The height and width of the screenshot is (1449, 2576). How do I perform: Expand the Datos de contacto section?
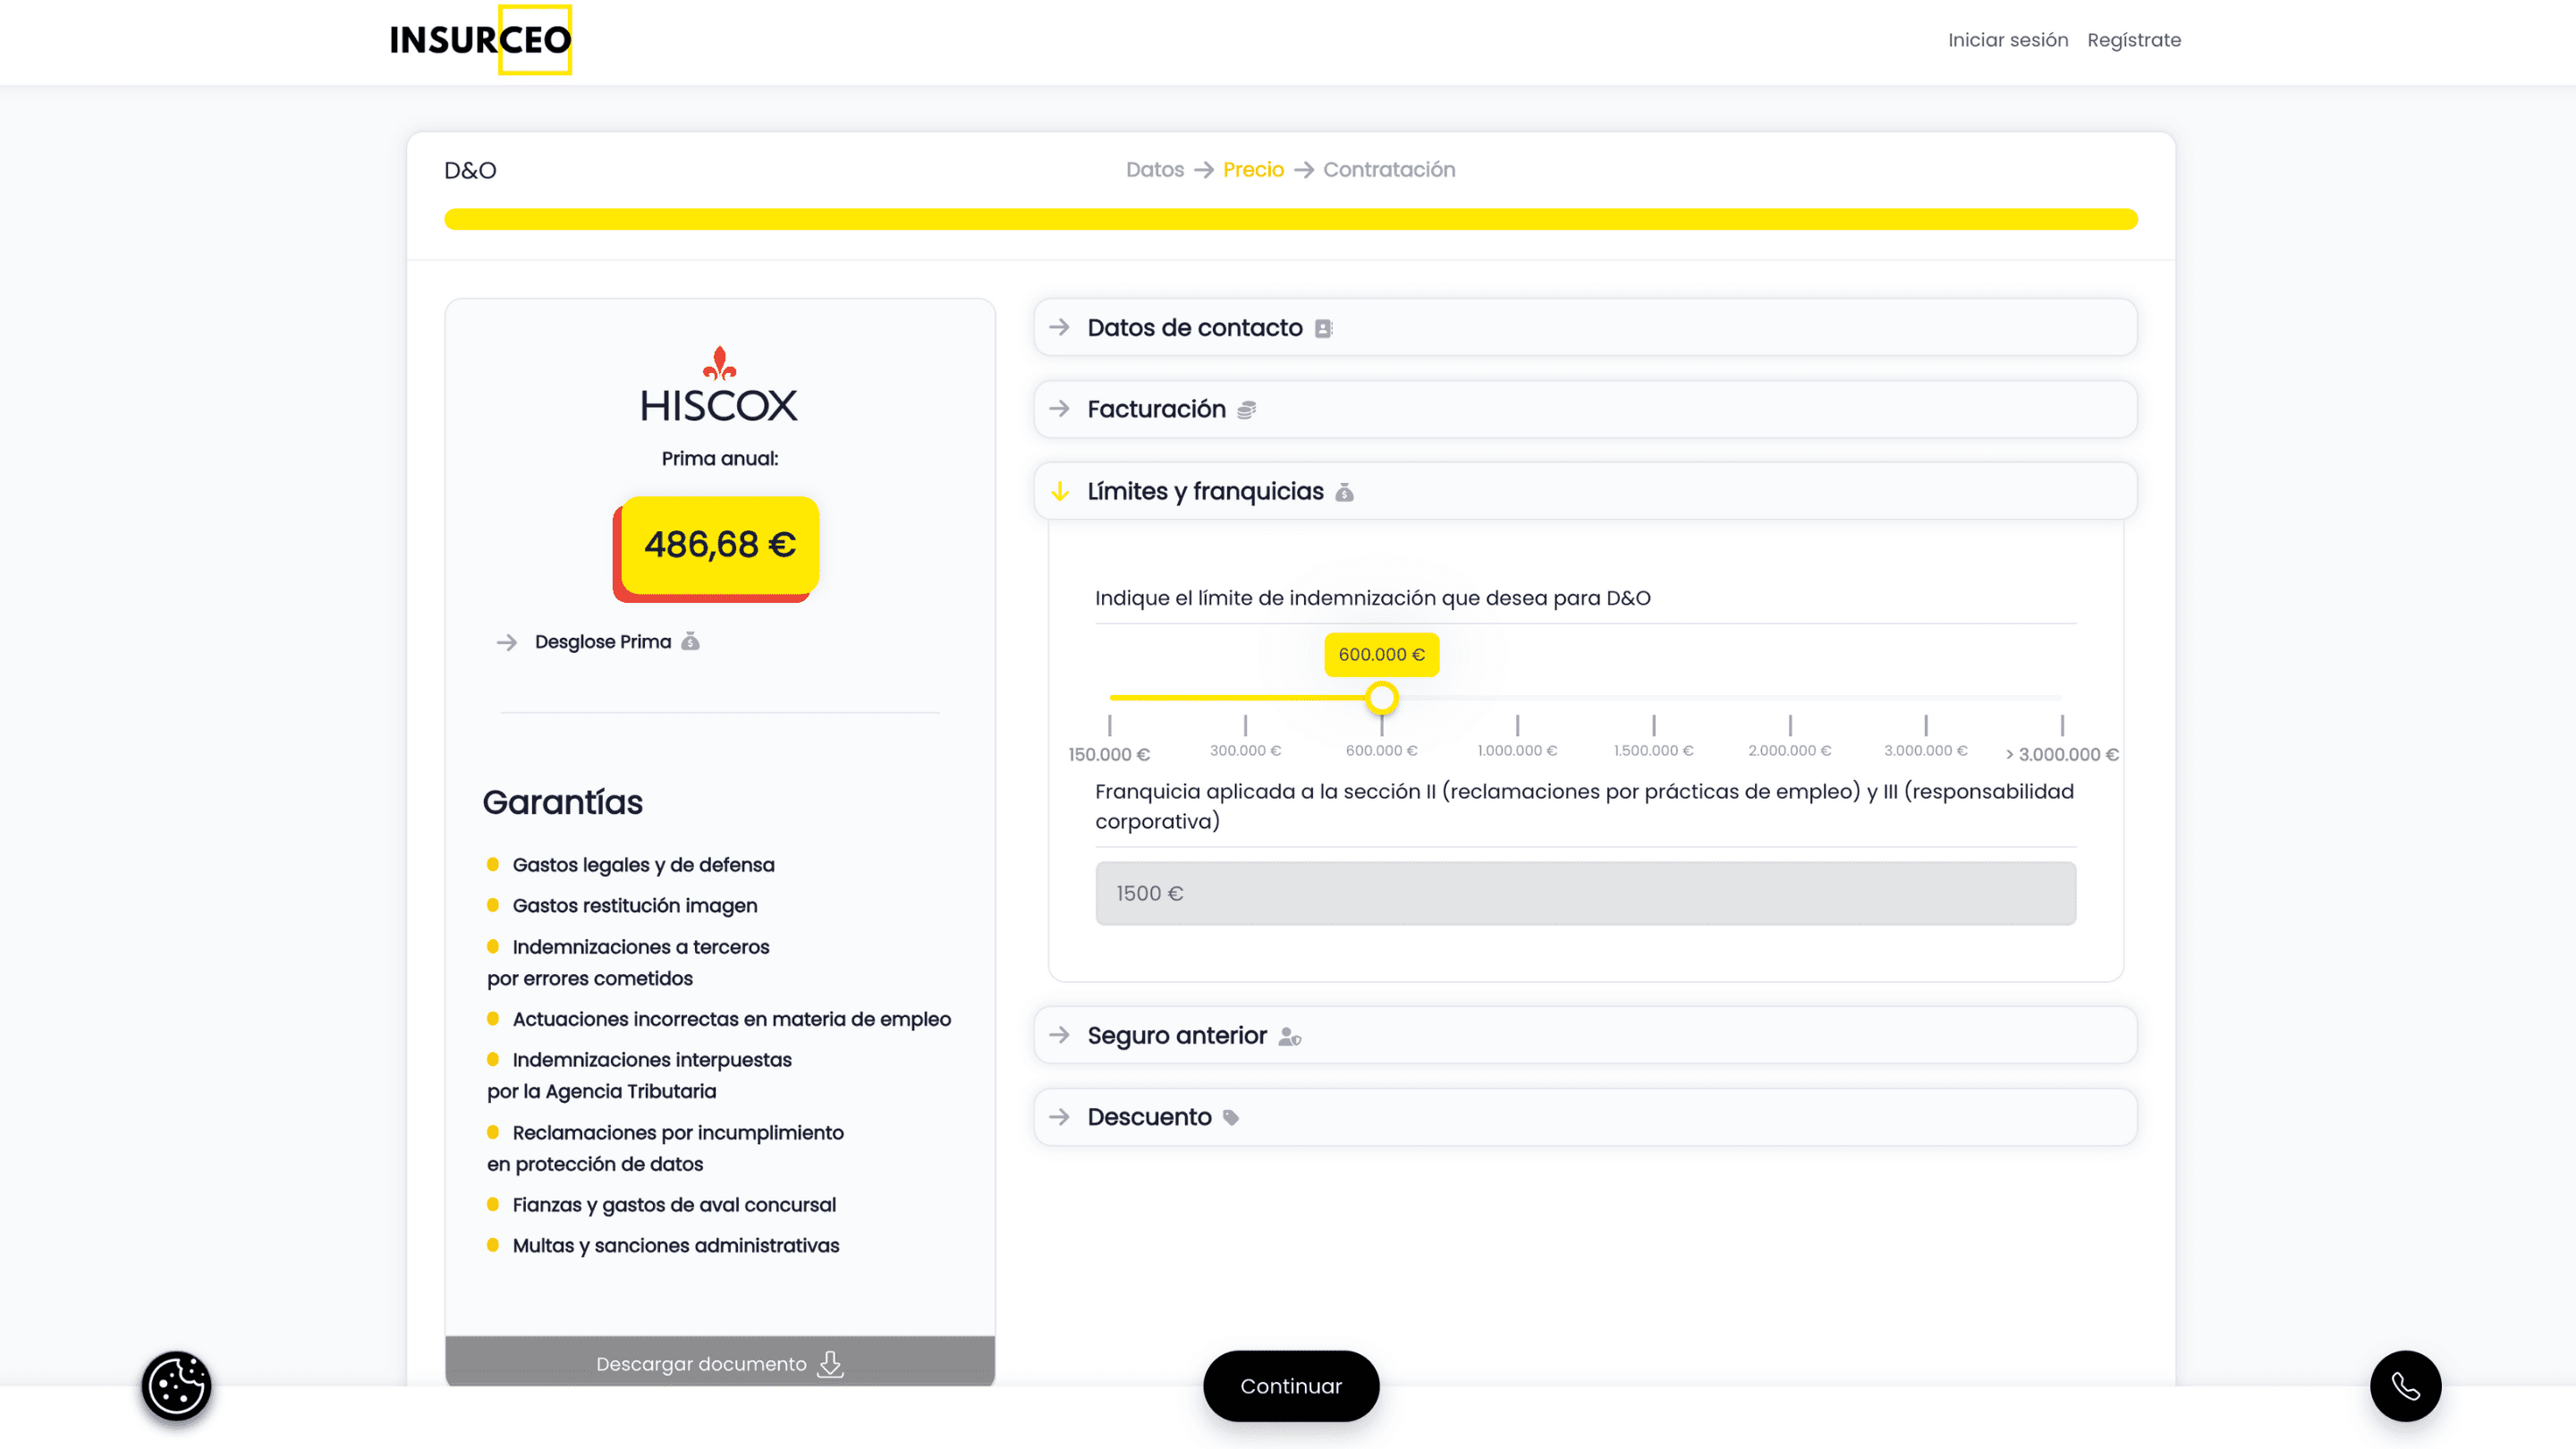(1193, 328)
